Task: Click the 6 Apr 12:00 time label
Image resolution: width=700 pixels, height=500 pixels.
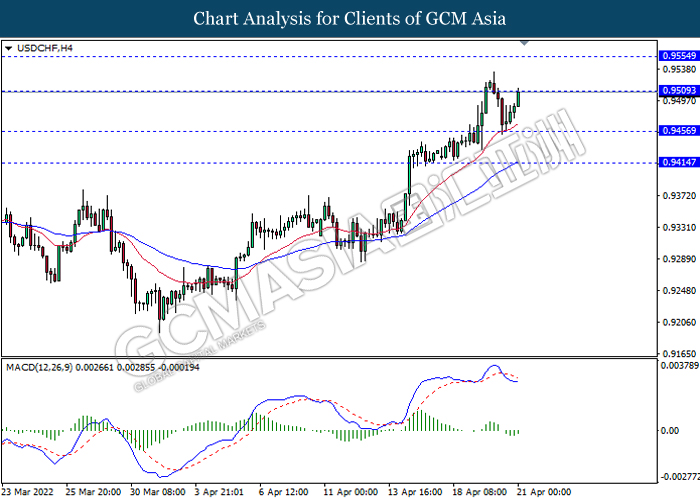Action: [x=283, y=492]
